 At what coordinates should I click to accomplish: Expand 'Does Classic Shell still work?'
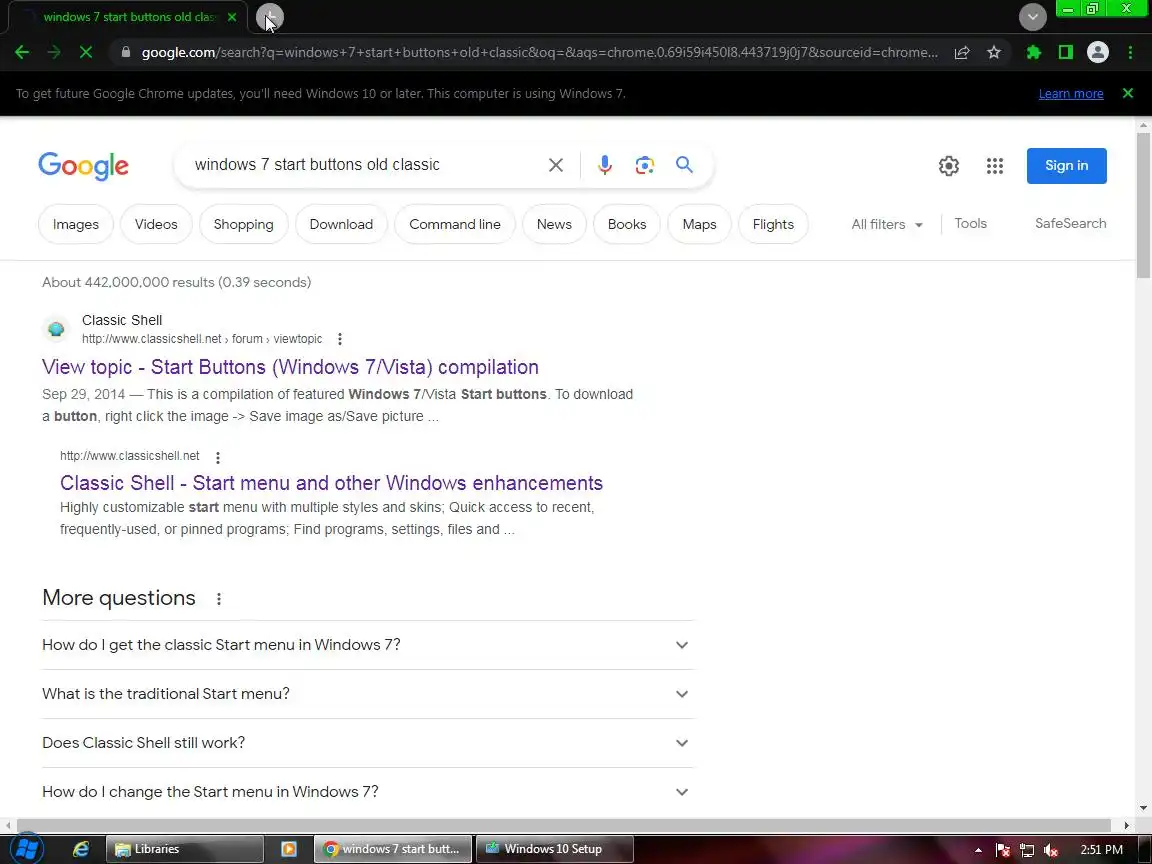click(x=368, y=743)
